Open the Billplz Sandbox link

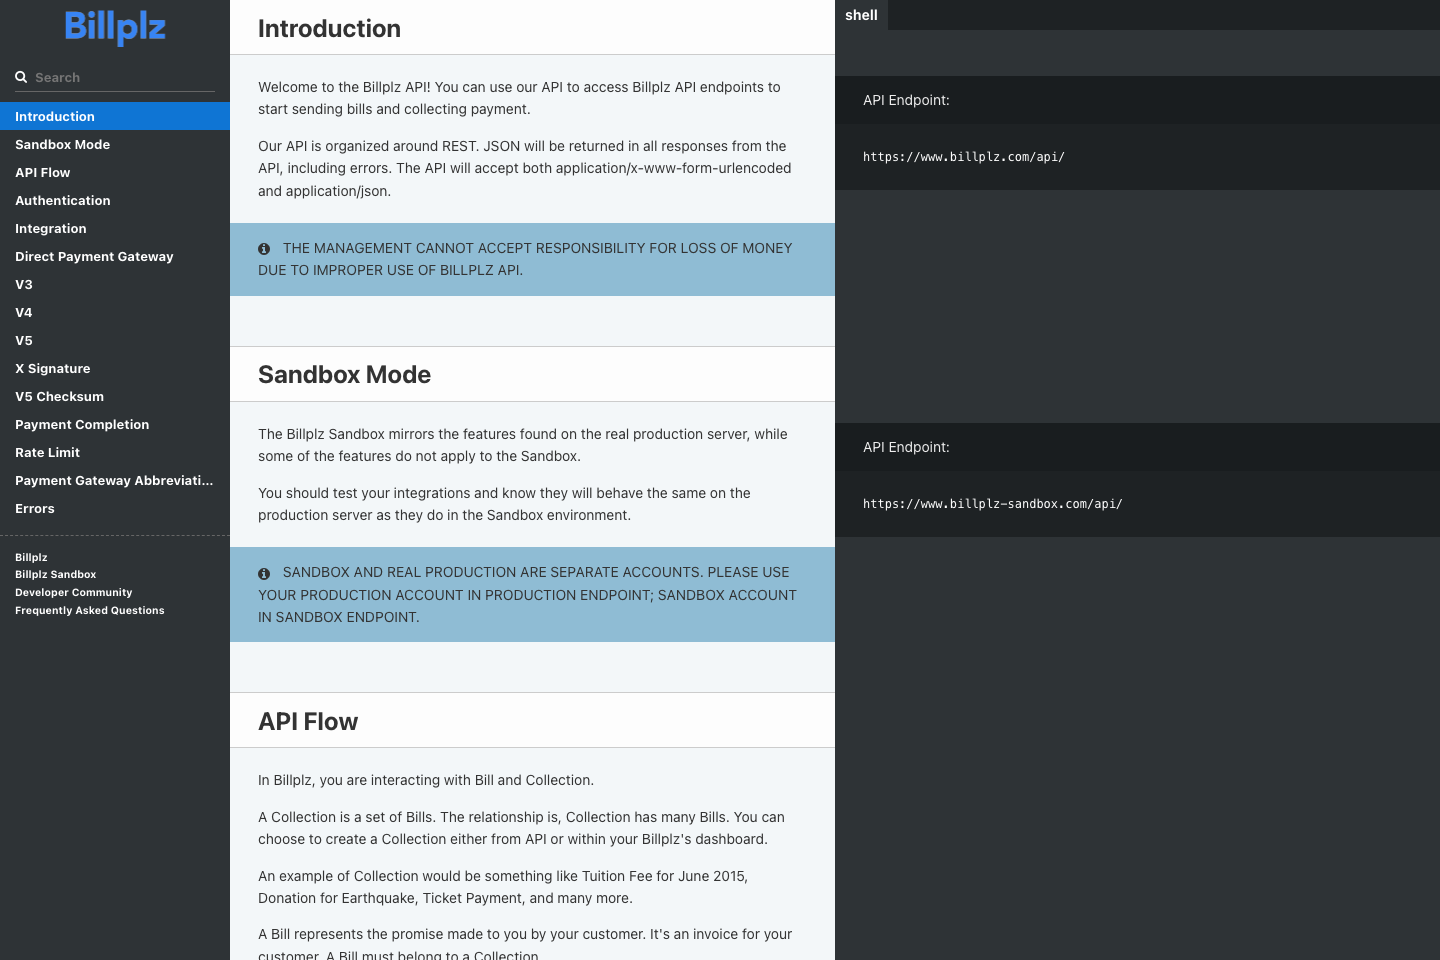coord(55,574)
